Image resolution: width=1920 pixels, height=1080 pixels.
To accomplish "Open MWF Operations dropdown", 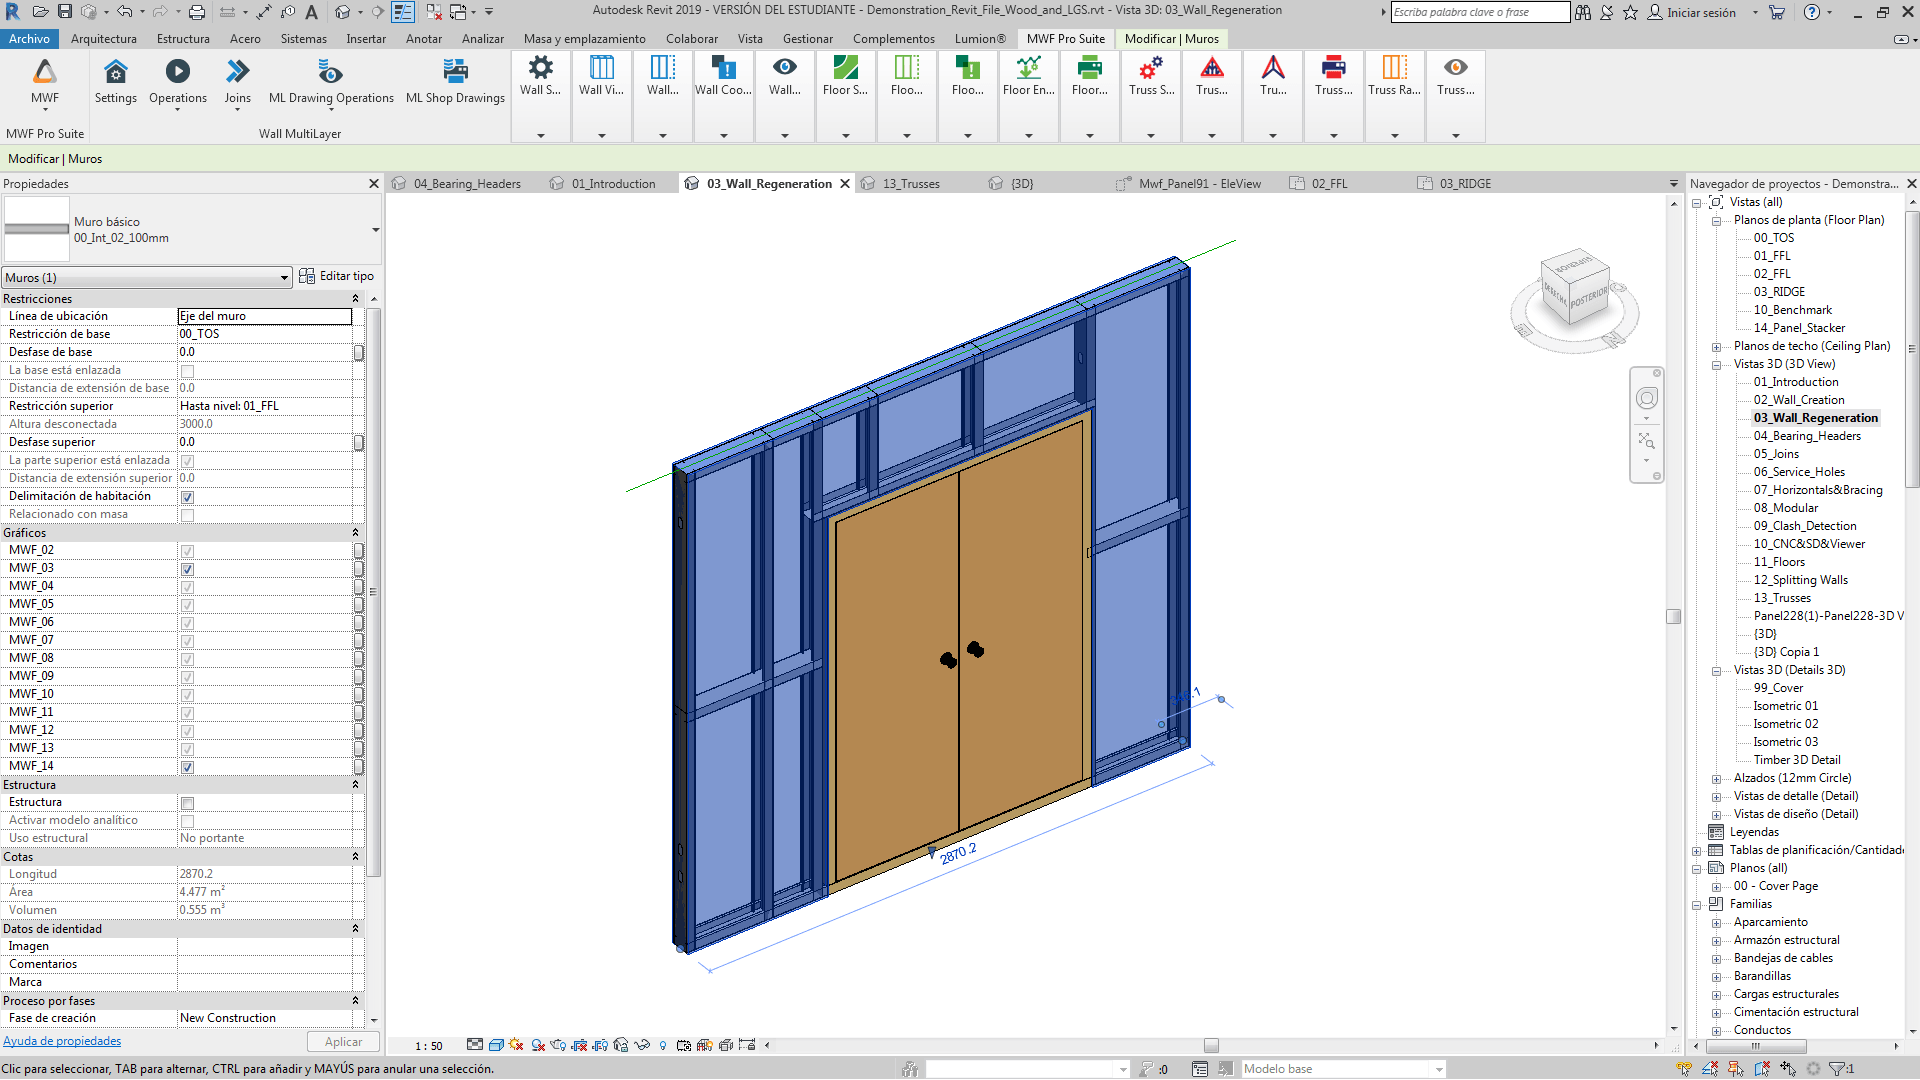I will pos(178,84).
